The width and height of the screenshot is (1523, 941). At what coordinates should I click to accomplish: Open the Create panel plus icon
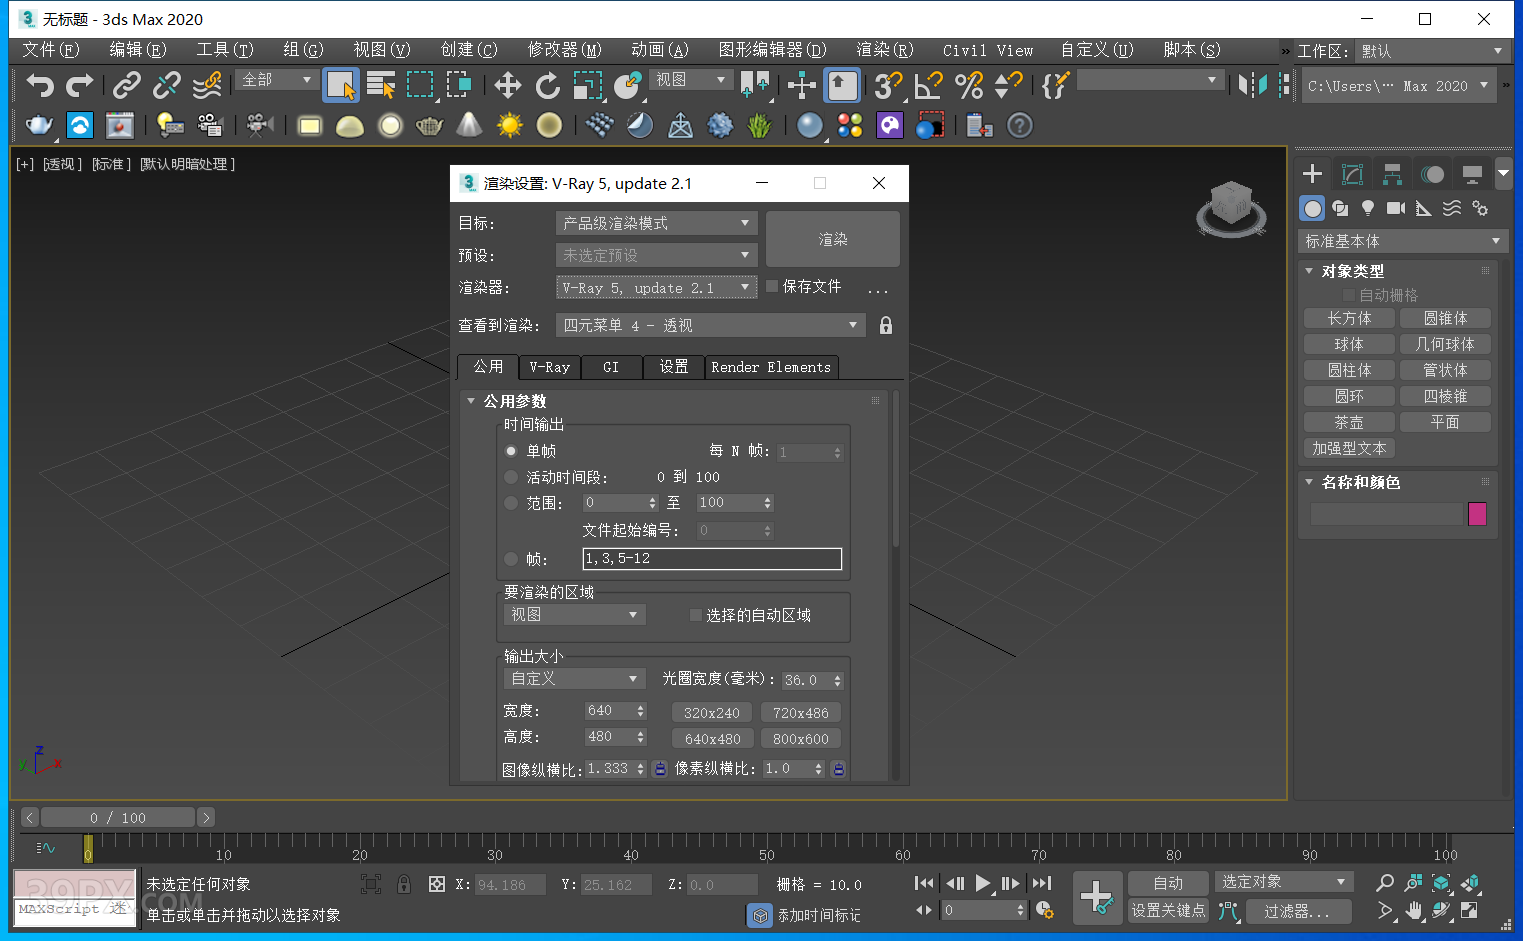point(1312,174)
